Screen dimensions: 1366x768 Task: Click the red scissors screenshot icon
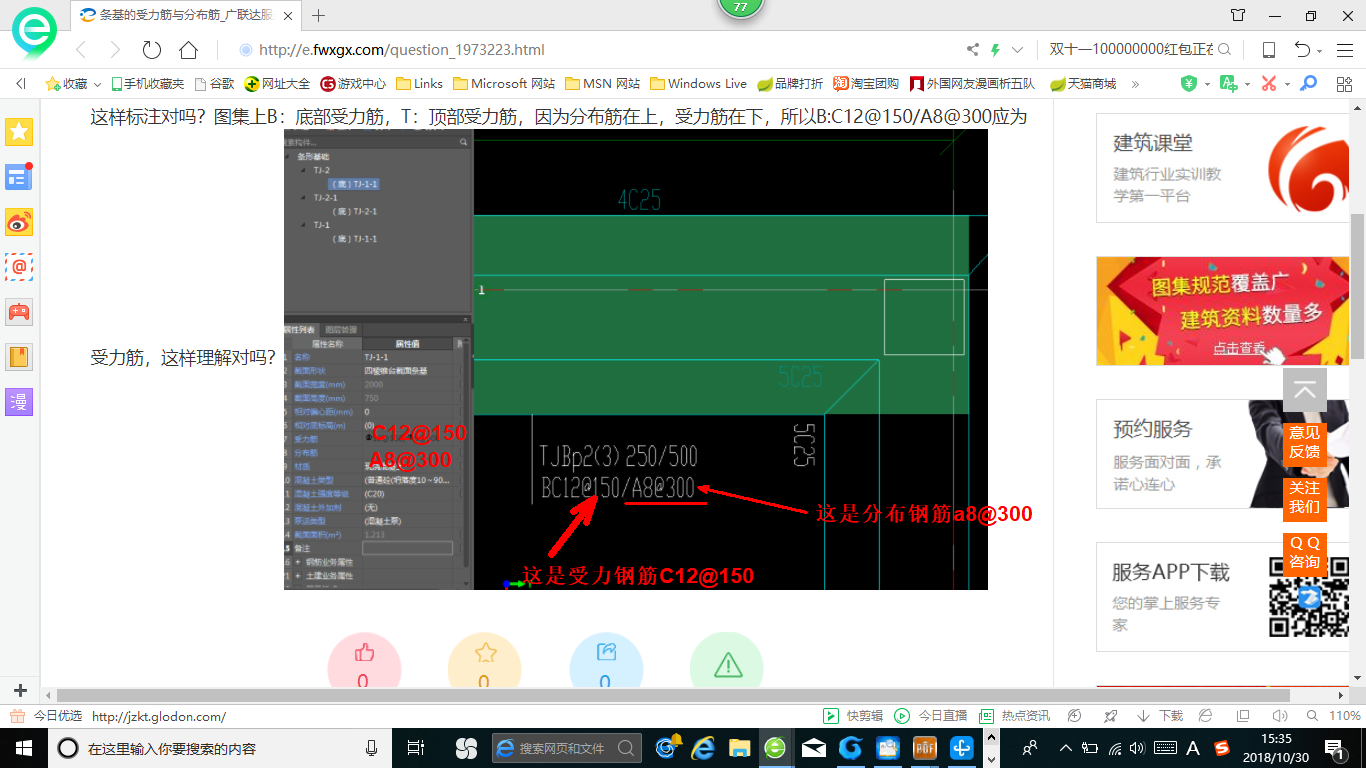tap(1269, 84)
